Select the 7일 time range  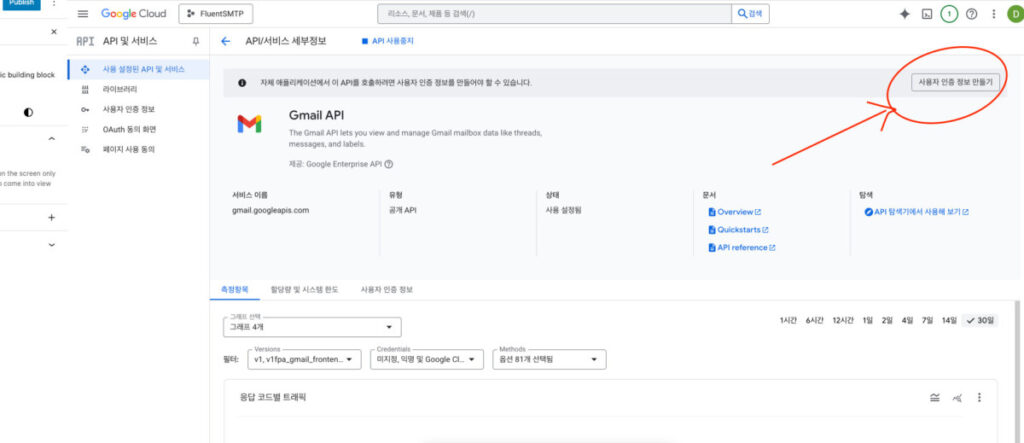click(927, 320)
